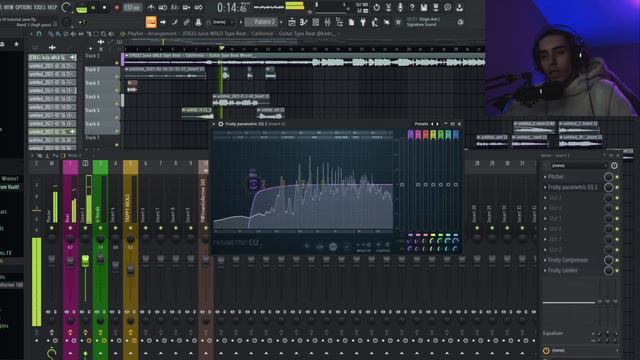Mute the pink Beat mixer track LED
Screen dimensions: 640x360
(70, 228)
